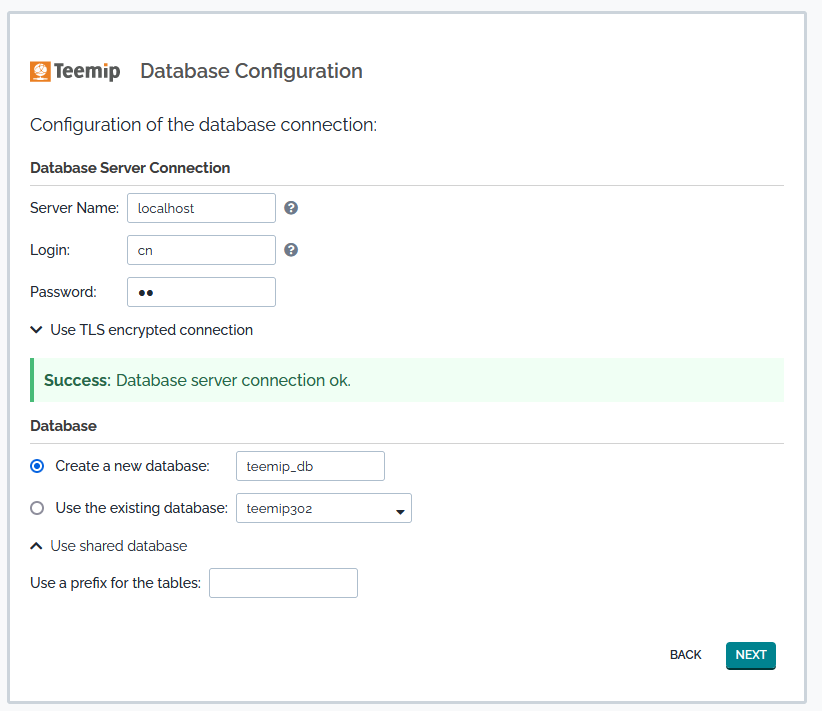Focus the Server Name field containing localhost
Image resolution: width=822 pixels, height=711 pixels.
point(201,208)
